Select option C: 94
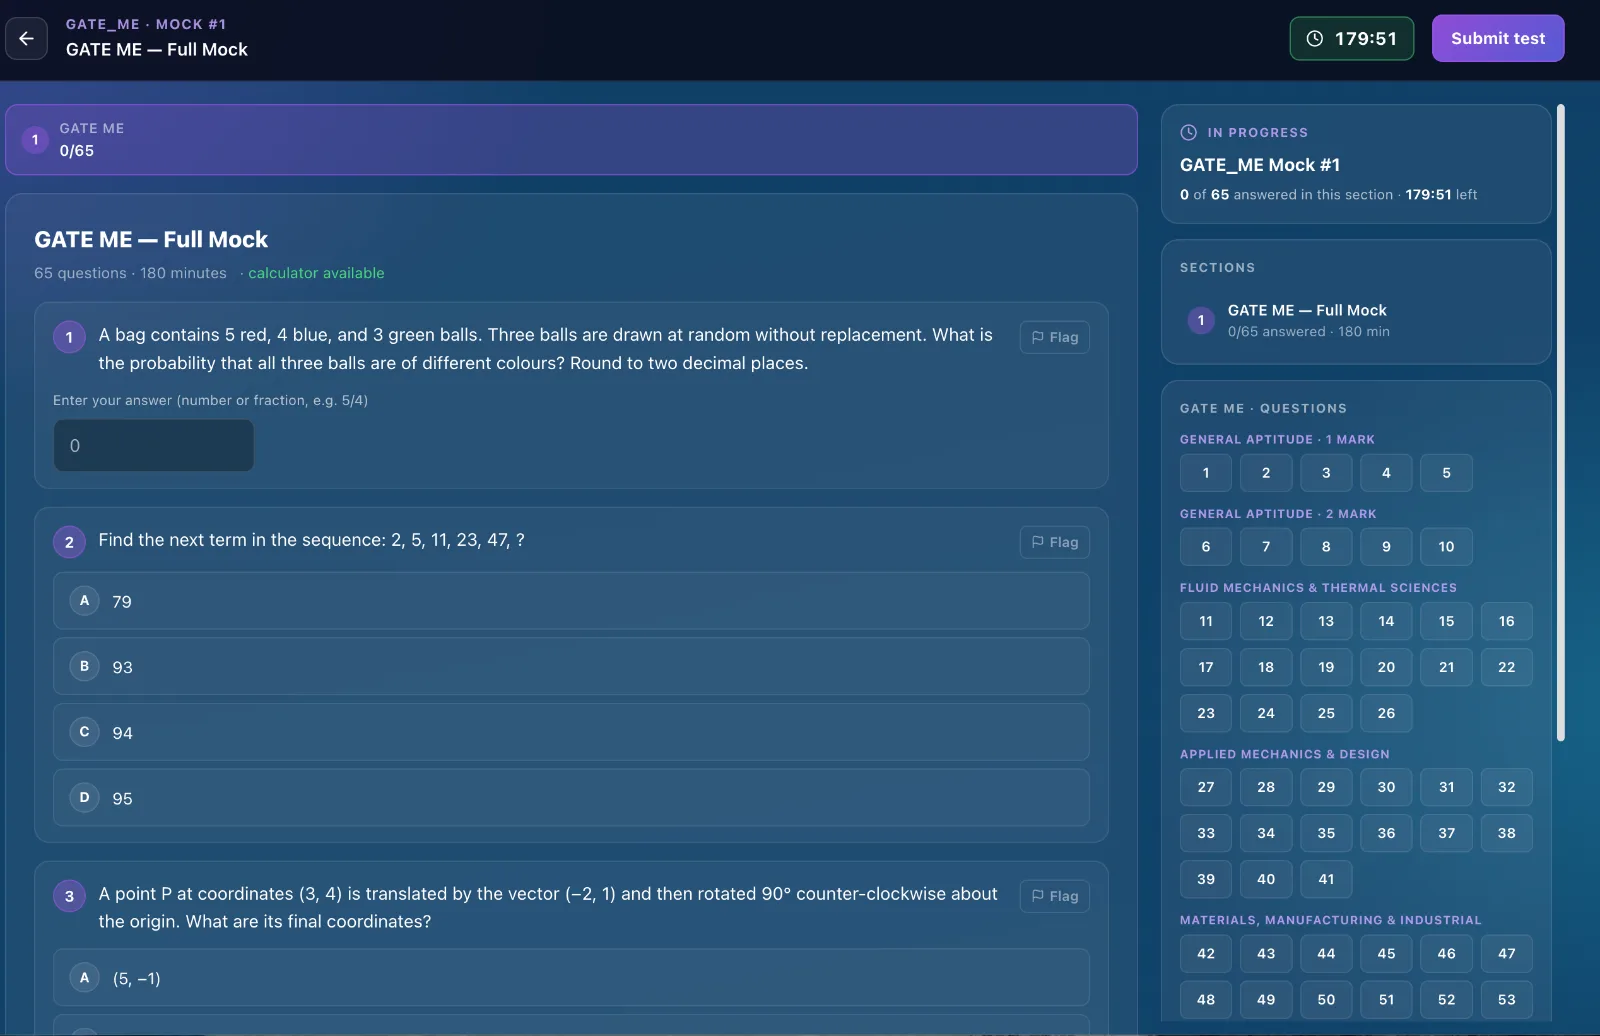 pyautogui.click(x=571, y=733)
